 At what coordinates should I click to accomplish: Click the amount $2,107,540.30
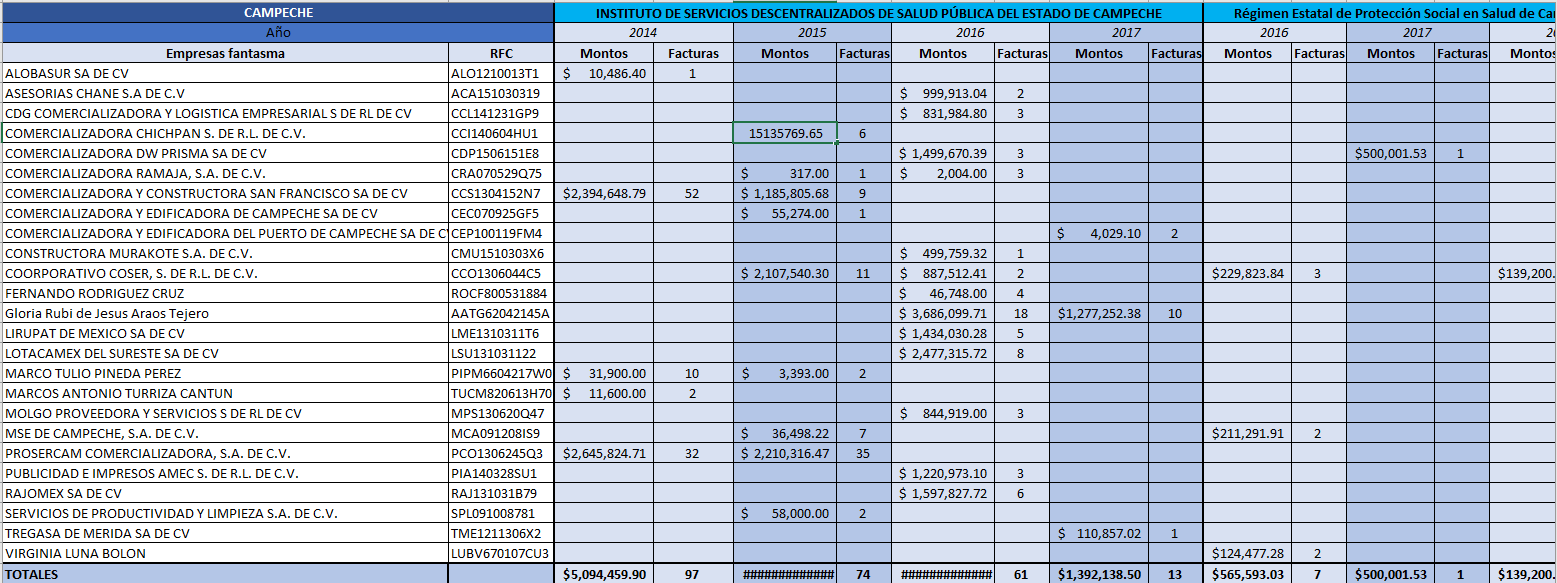pos(785,273)
